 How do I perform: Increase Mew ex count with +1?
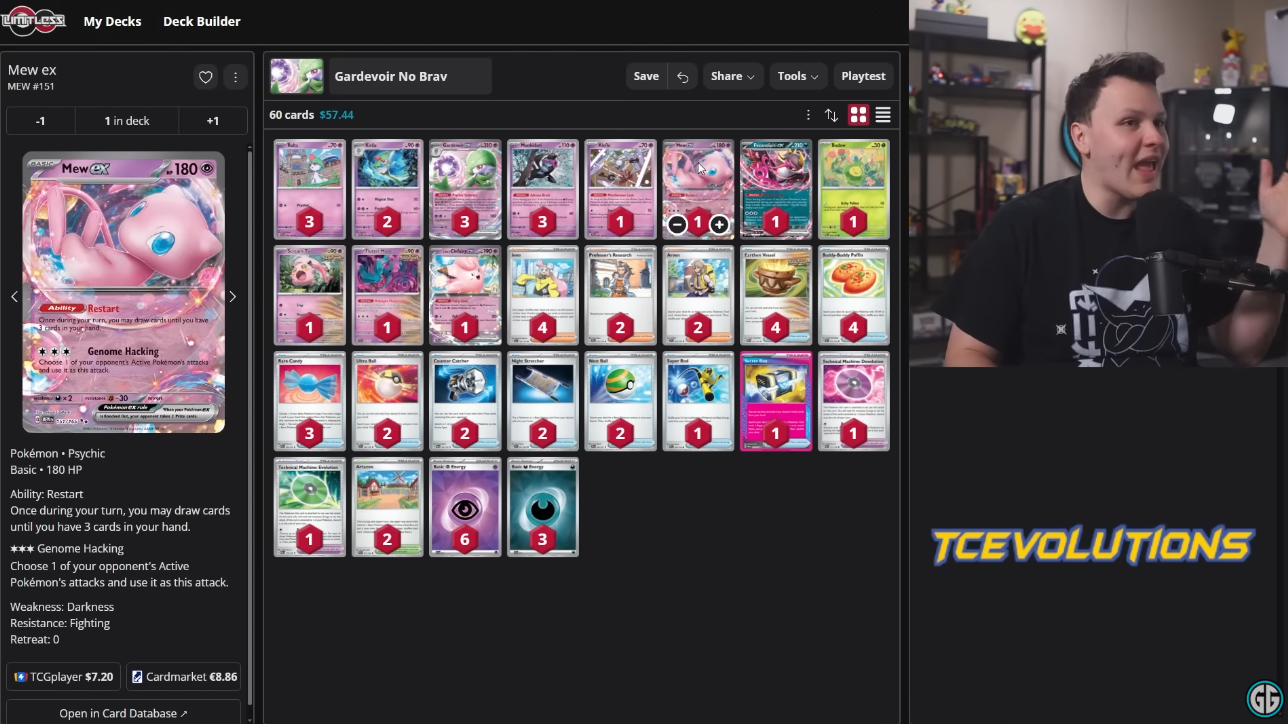[213, 120]
